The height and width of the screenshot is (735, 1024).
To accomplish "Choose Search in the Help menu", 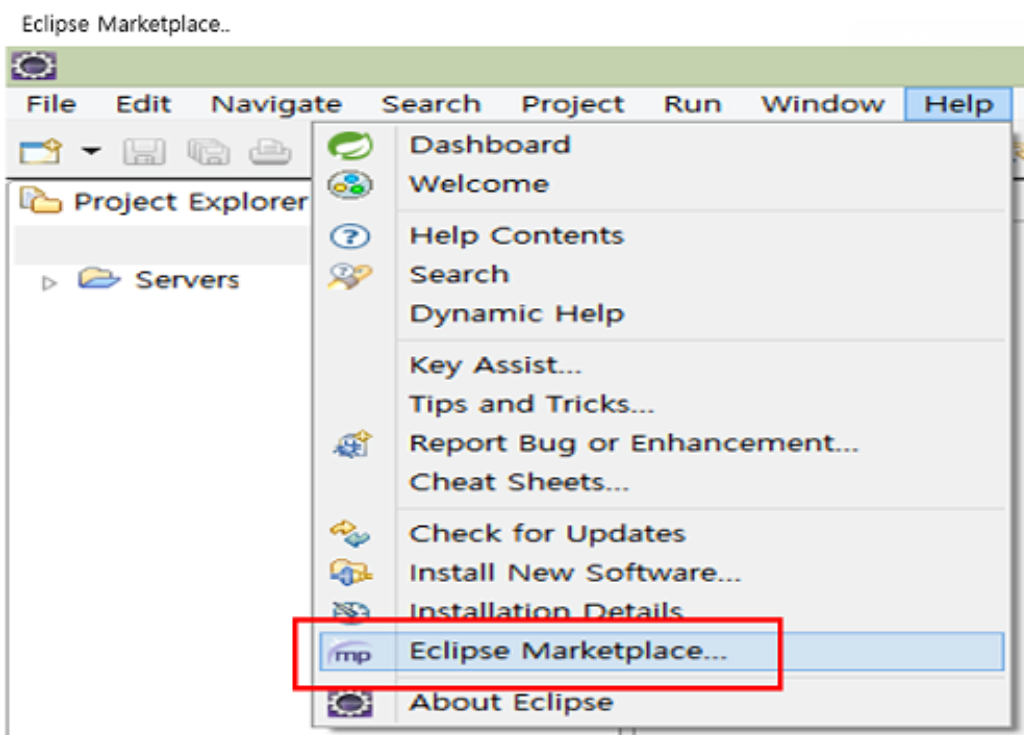I will coord(662,274).
